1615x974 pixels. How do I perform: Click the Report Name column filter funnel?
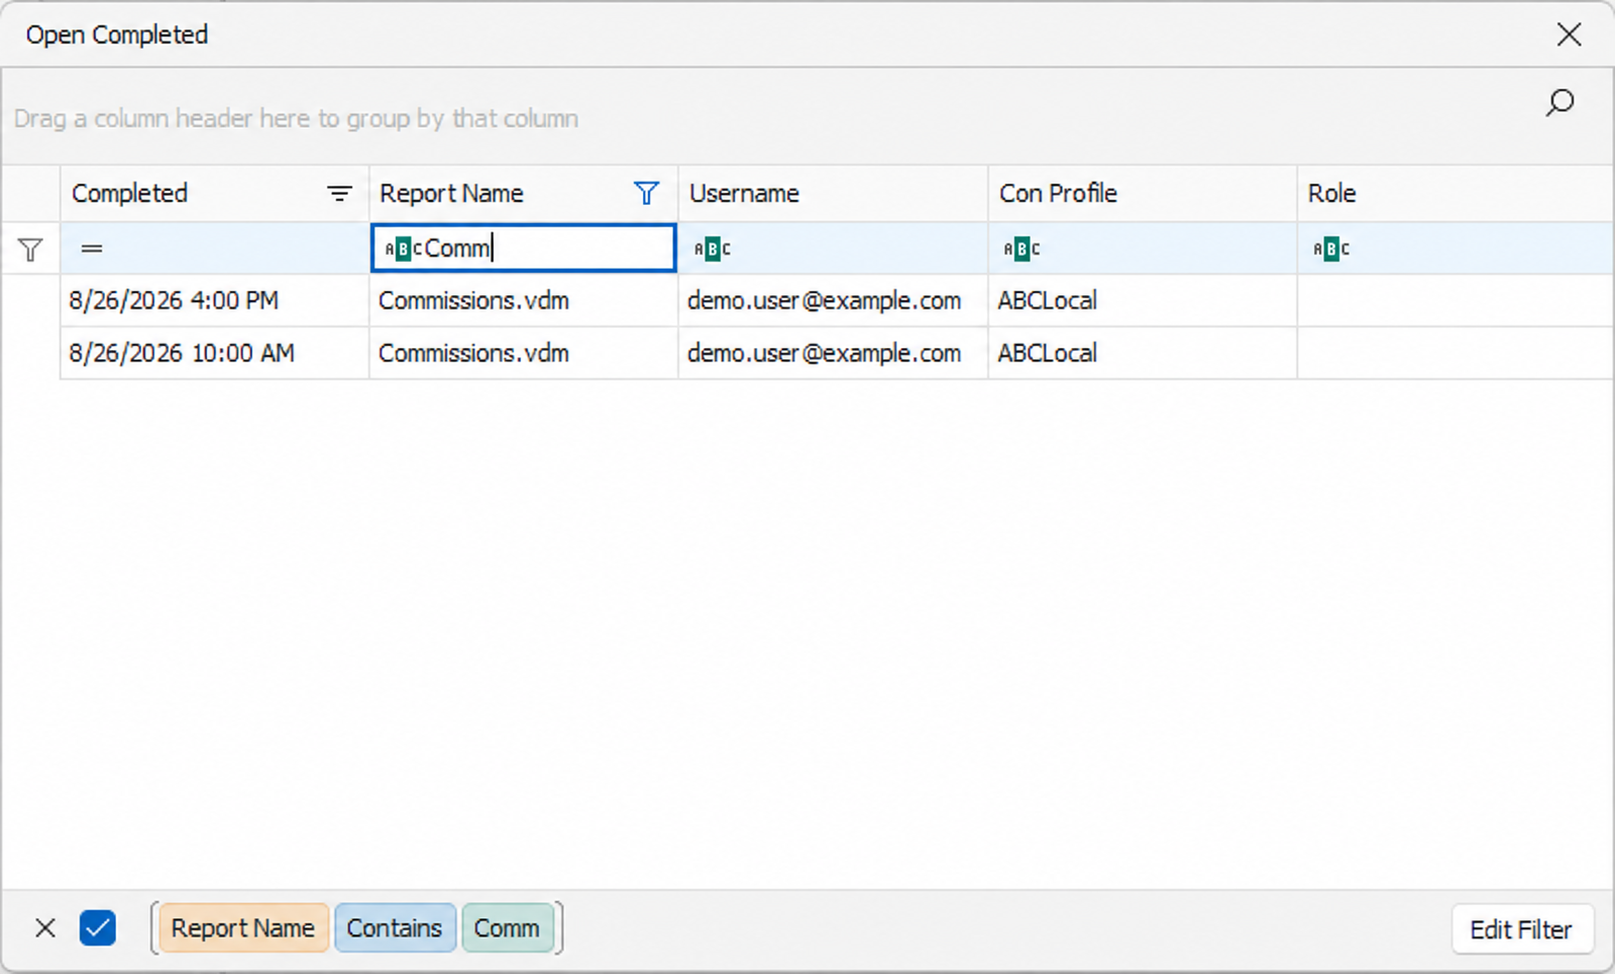click(x=647, y=193)
